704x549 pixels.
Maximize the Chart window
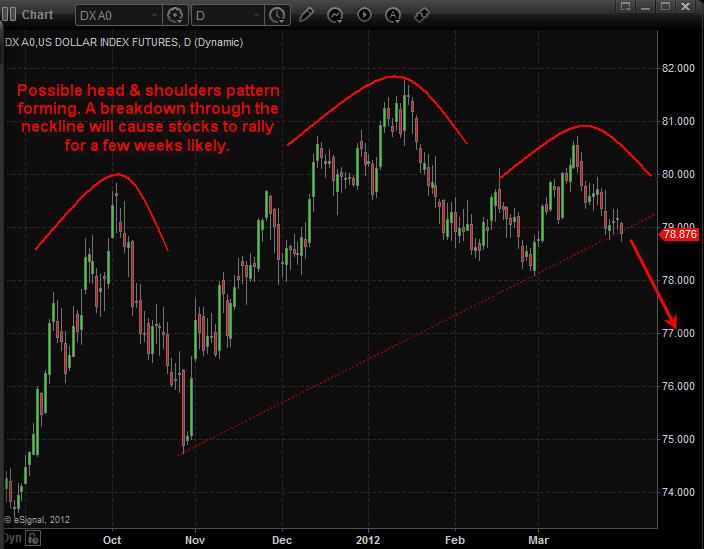pos(665,6)
